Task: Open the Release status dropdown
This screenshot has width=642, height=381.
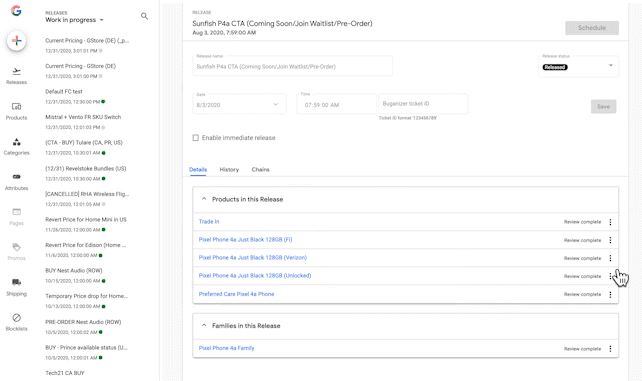Action: click(578, 67)
